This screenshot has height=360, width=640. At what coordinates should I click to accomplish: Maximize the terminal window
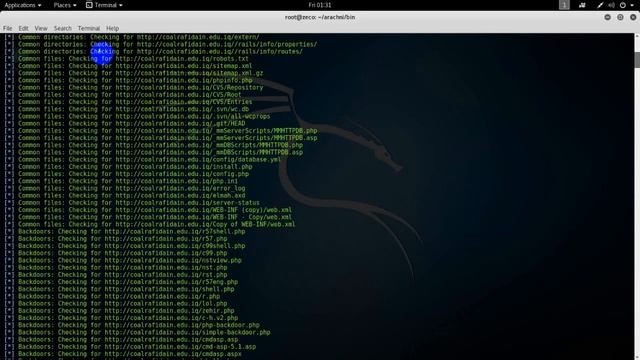620,17
